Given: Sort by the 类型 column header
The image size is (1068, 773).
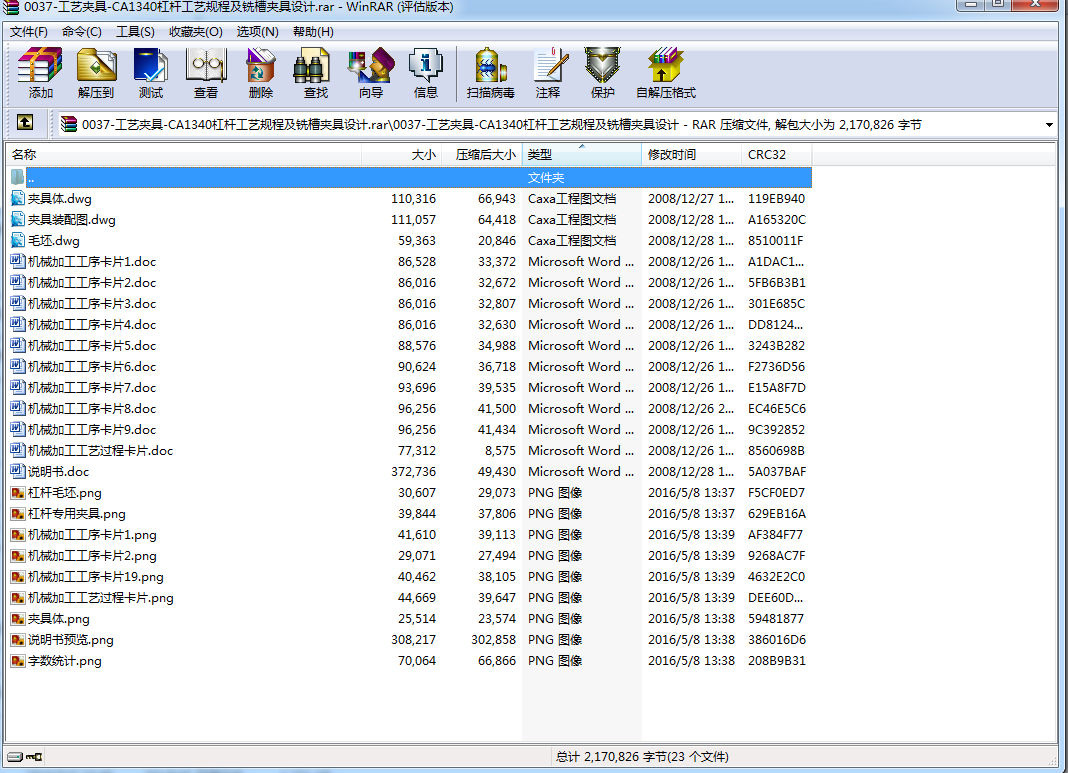Looking at the screenshot, I should [x=582, y=155].
